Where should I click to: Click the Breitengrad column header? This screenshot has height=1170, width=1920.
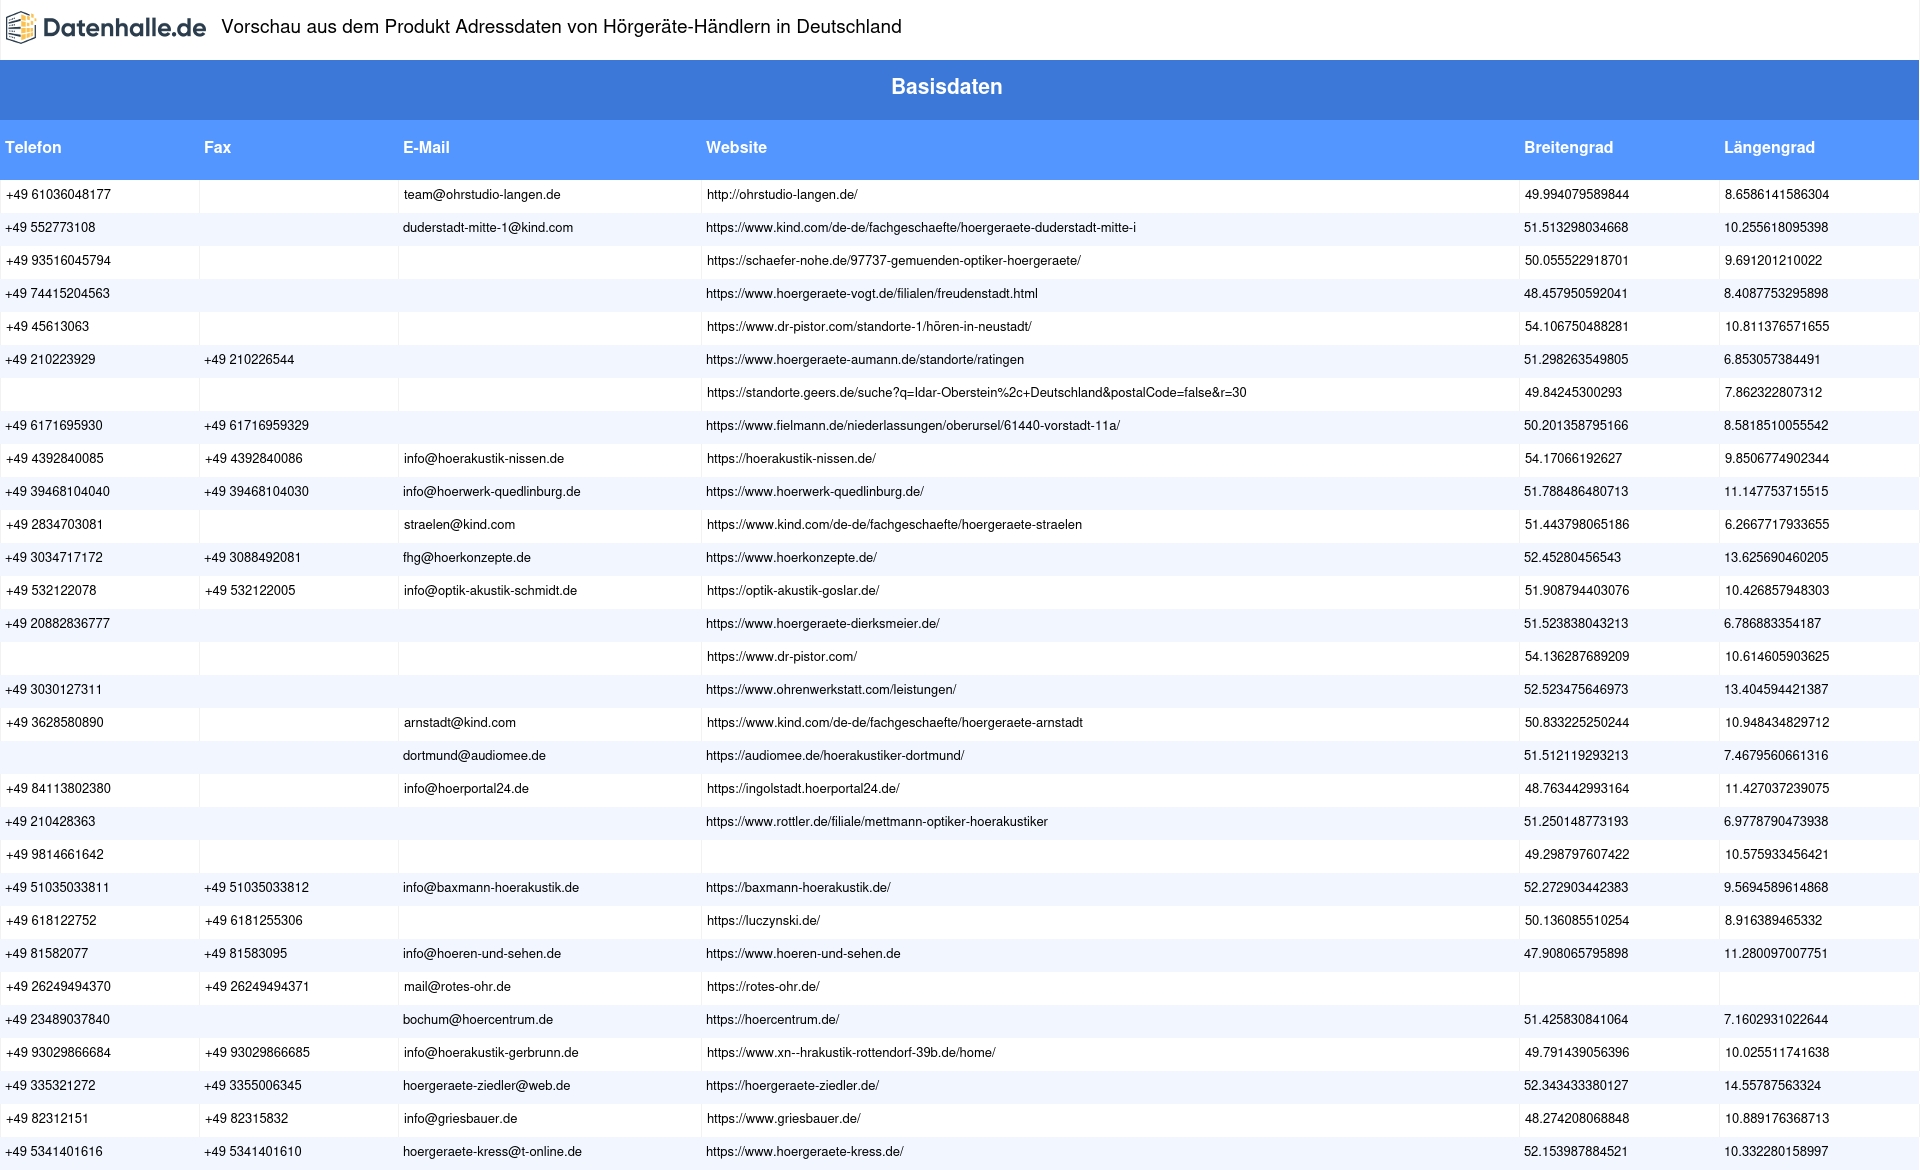click(x=1568, y=148)
